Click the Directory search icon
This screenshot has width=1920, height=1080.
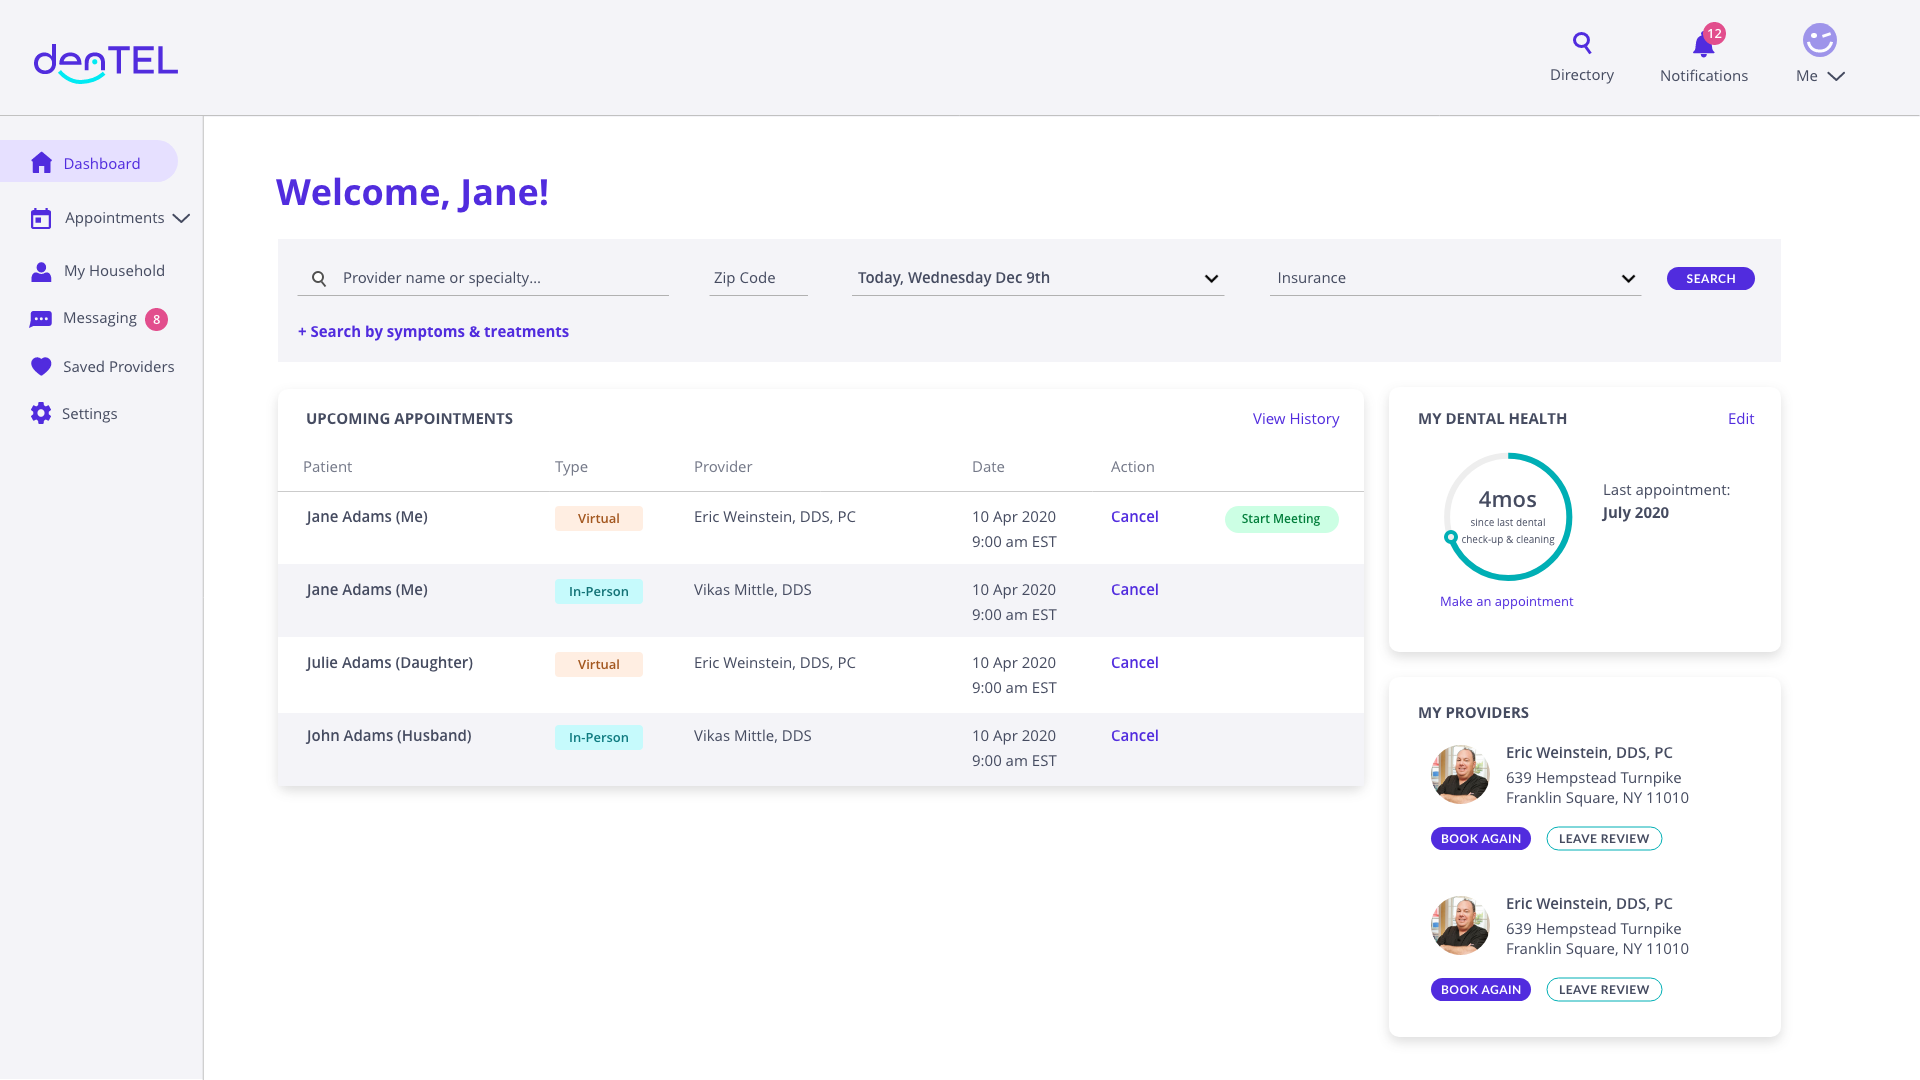1581,42
